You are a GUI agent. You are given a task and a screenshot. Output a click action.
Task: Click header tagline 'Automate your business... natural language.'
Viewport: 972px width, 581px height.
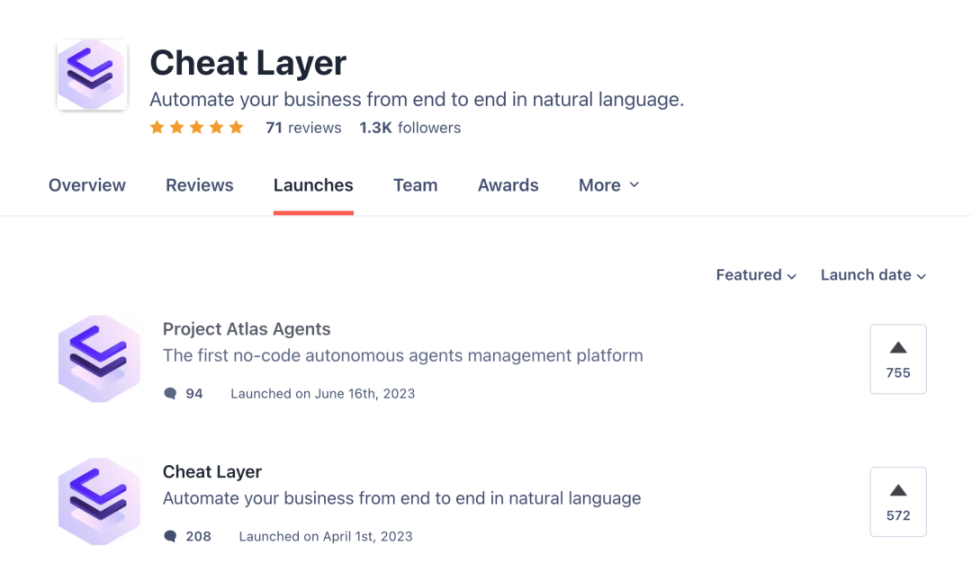(x=417, y=100)
